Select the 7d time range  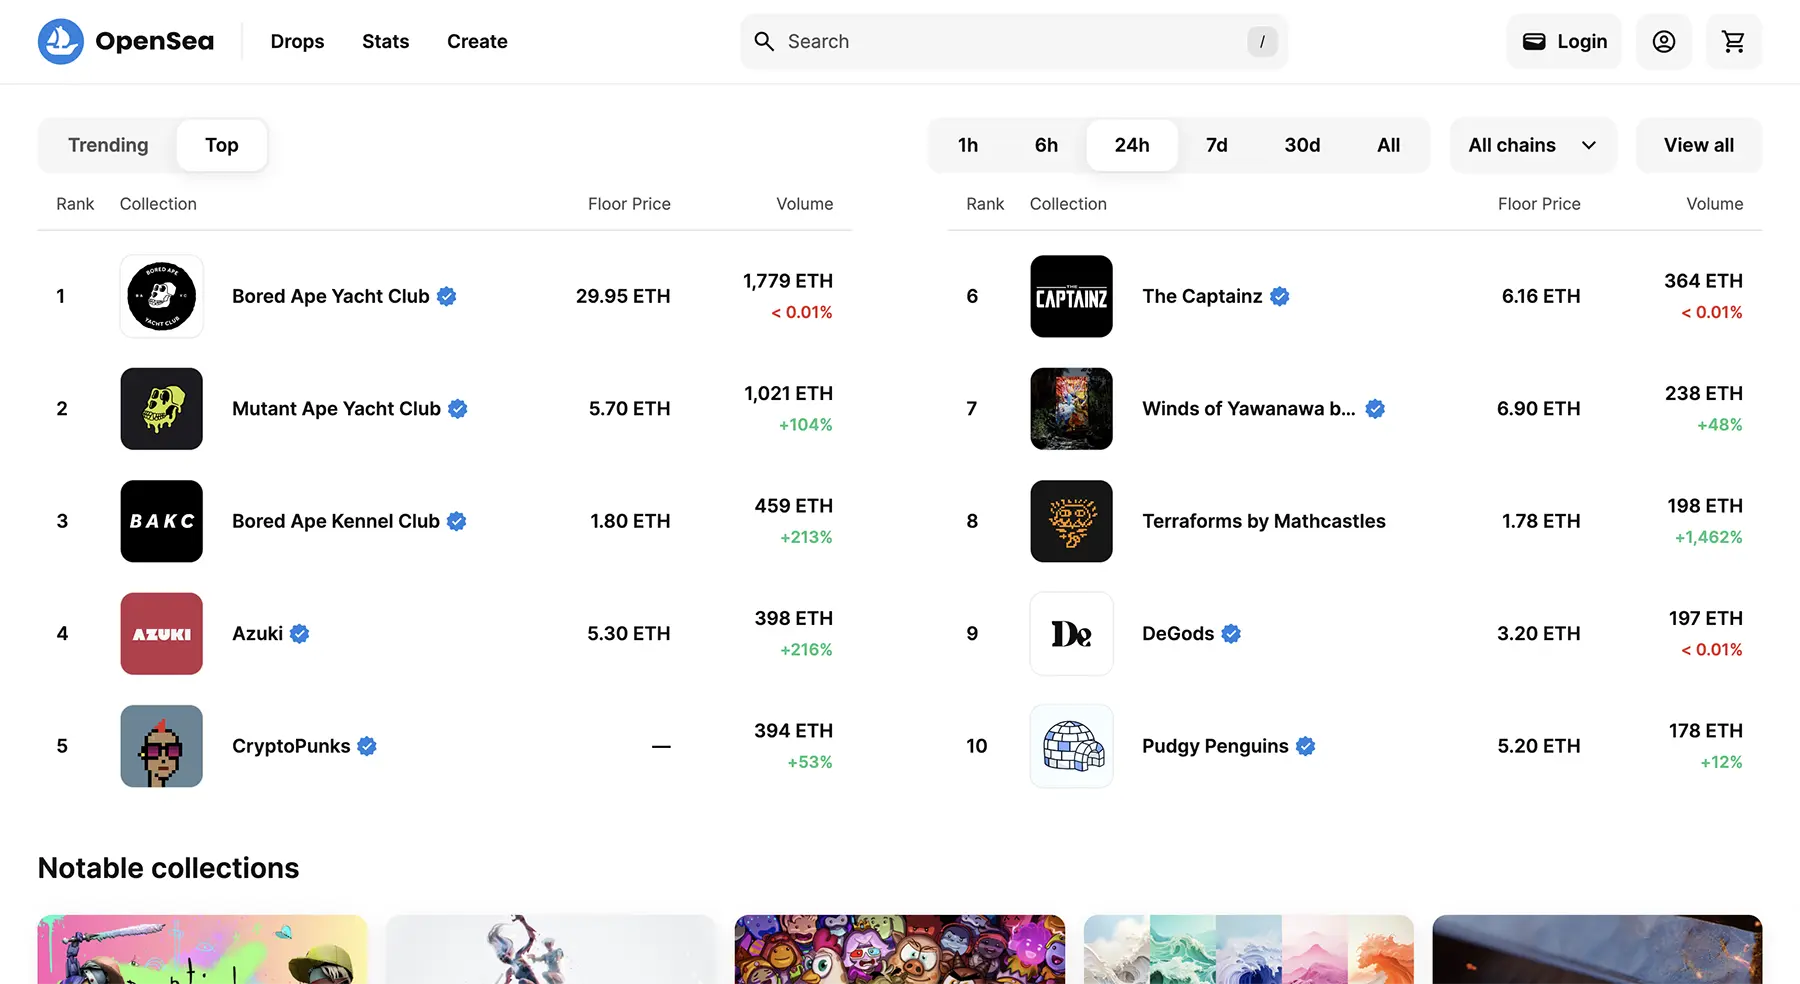click(x=1217, y=145)
